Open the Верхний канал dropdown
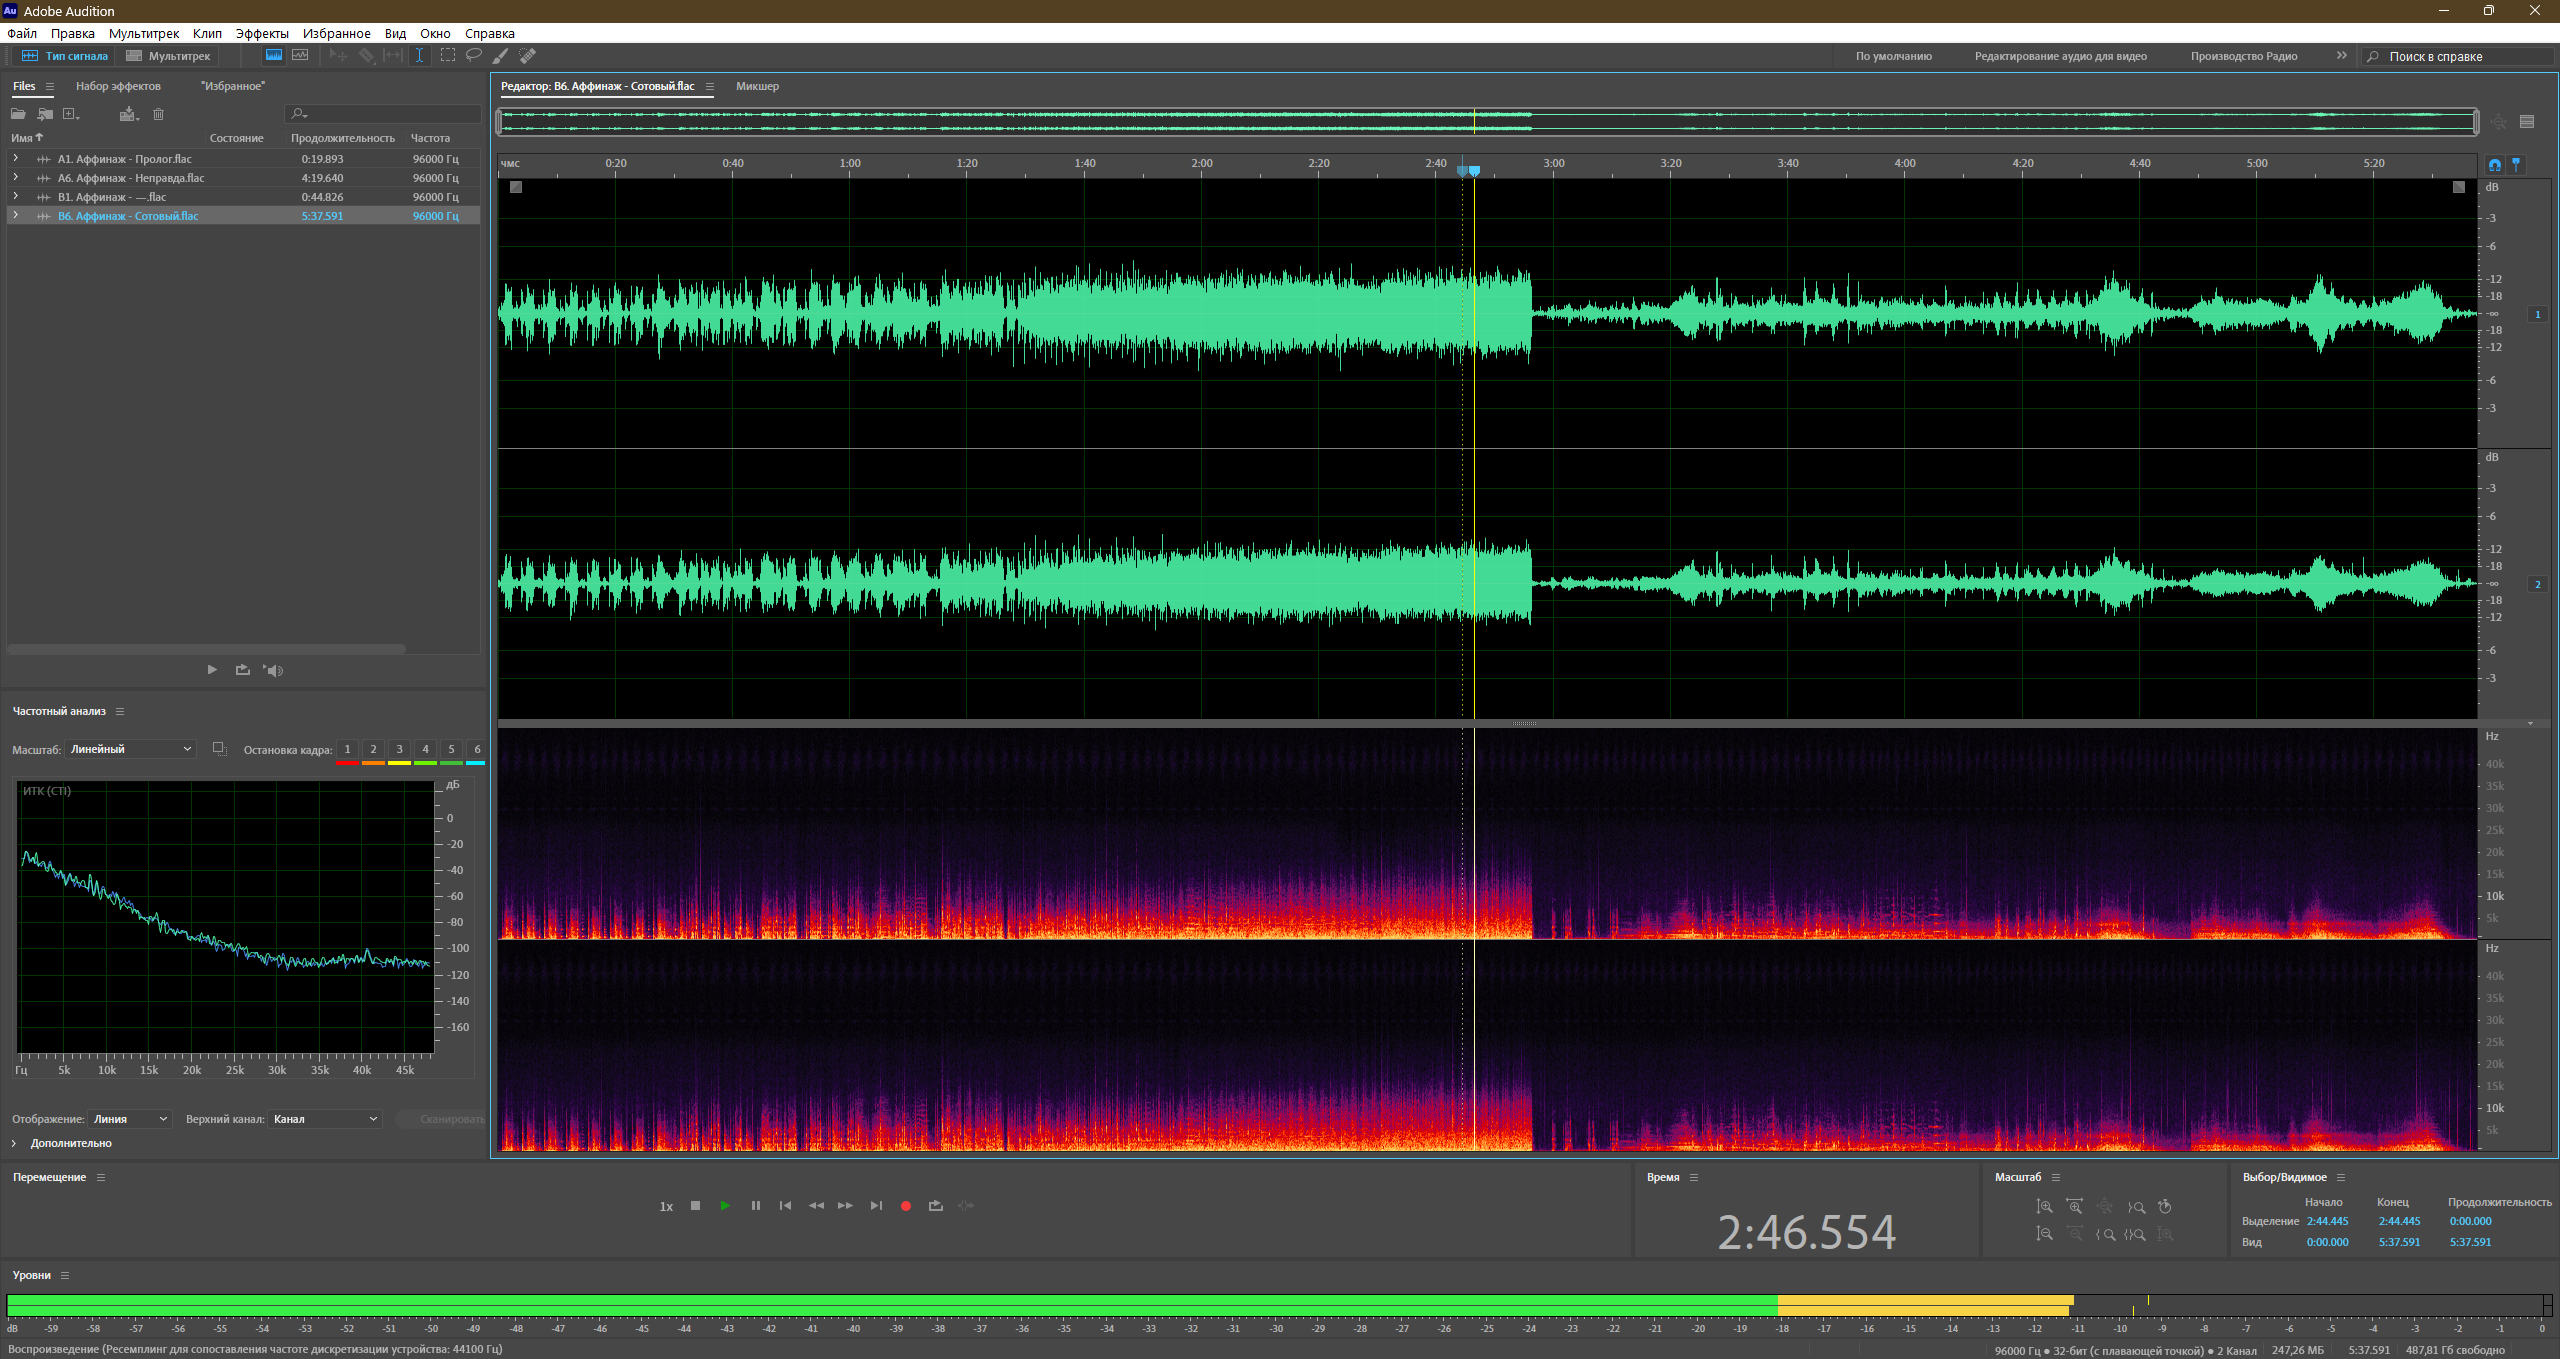Viewport: 2560px width, 1359px height. click(325, 1119)
